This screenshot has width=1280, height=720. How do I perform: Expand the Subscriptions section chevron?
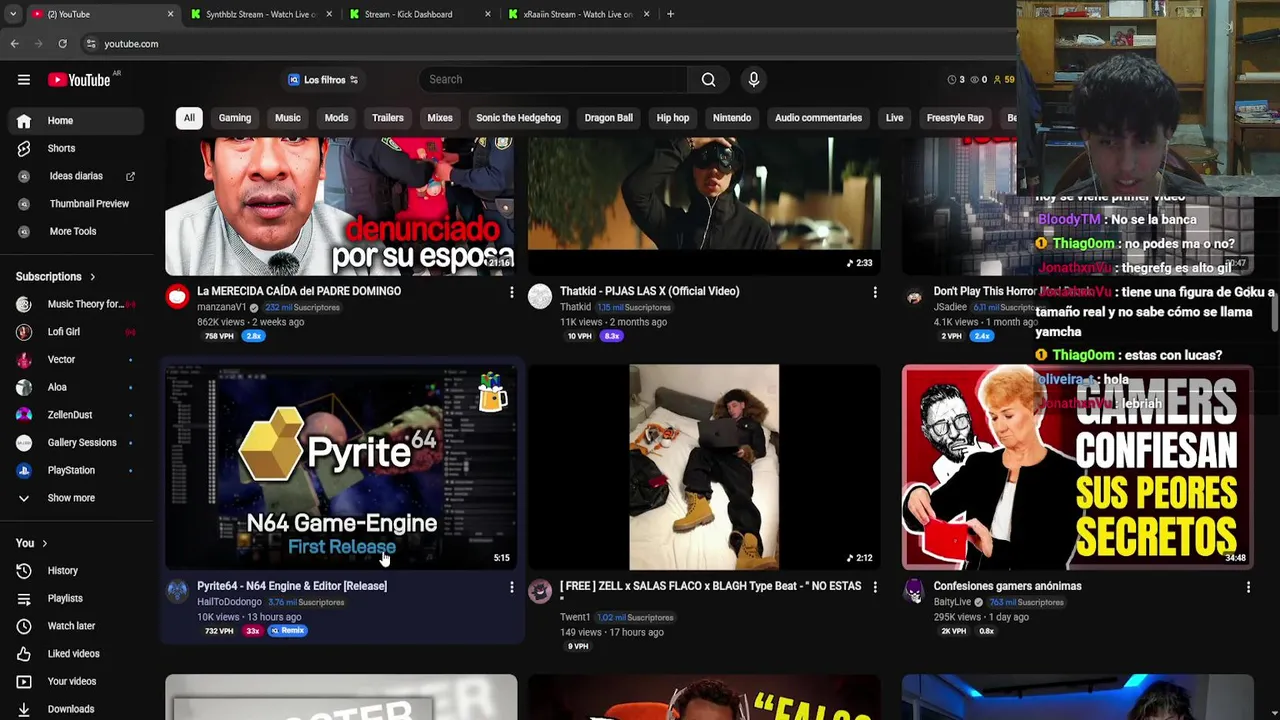[92, 277]
